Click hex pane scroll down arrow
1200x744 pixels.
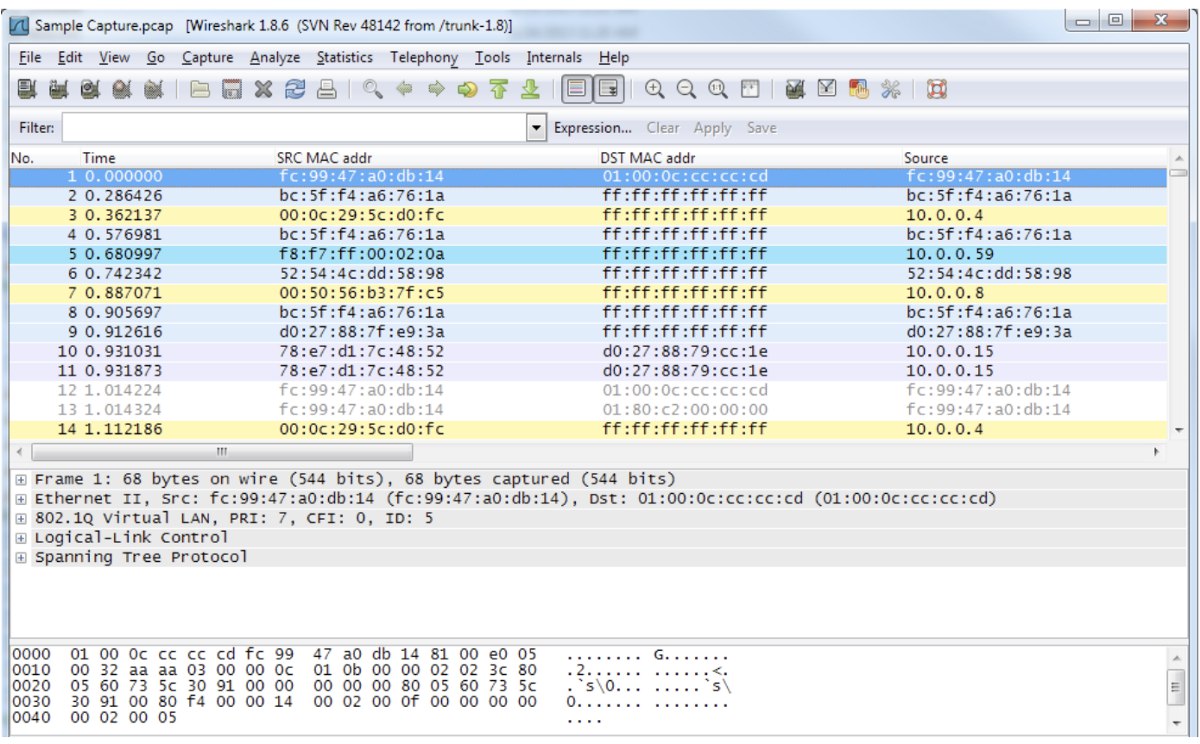pyautogui.click(x=1177, y=721)
